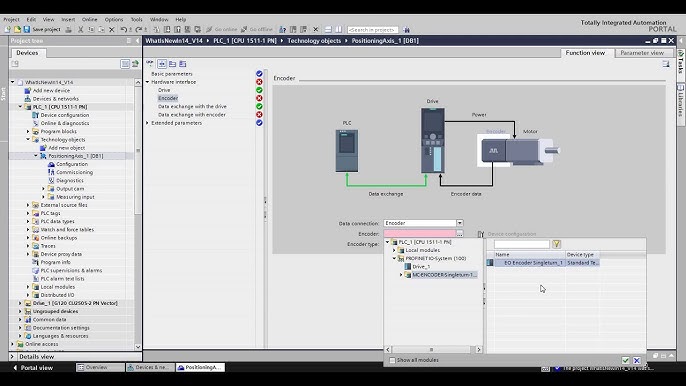Click browse button beside Encoder field
The width and height of the screenshot is (686, 386).
click(x=459, y=234)
